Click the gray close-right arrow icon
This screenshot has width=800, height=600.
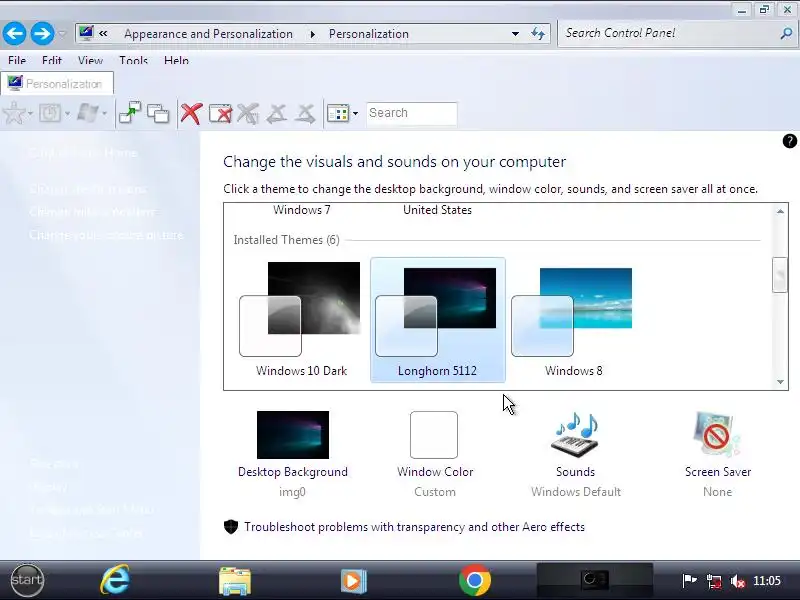coord(306,113)
